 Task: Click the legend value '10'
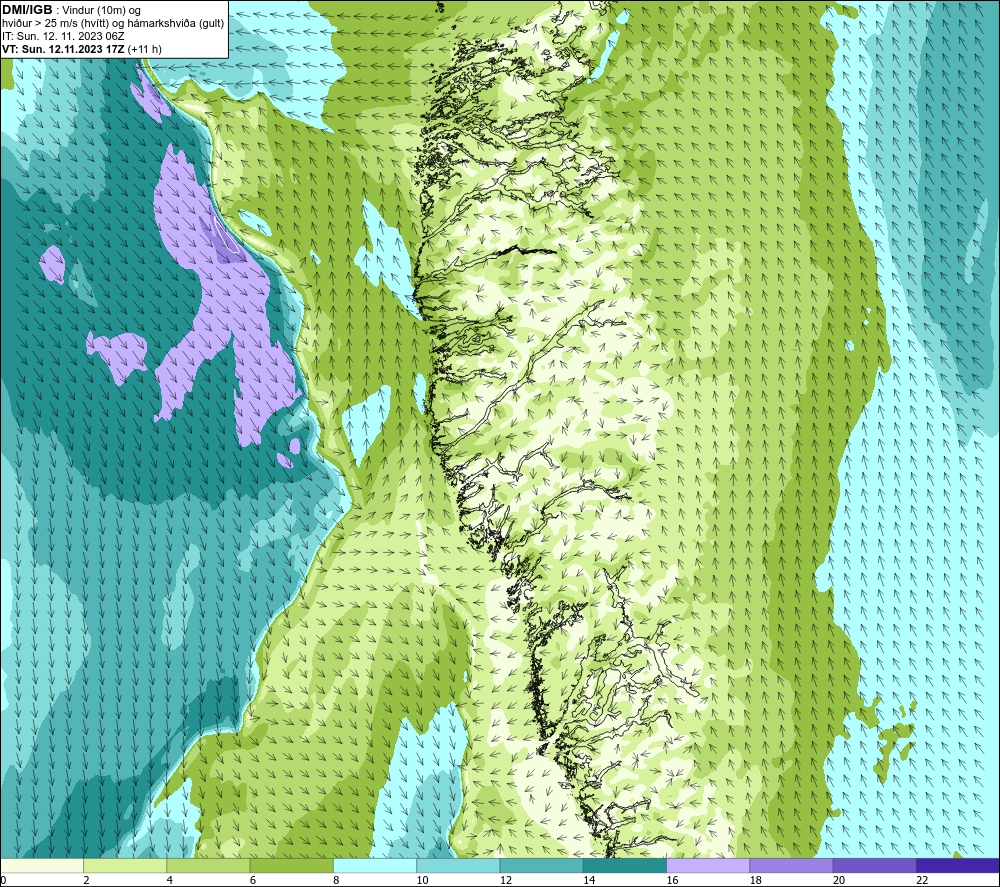422,881
